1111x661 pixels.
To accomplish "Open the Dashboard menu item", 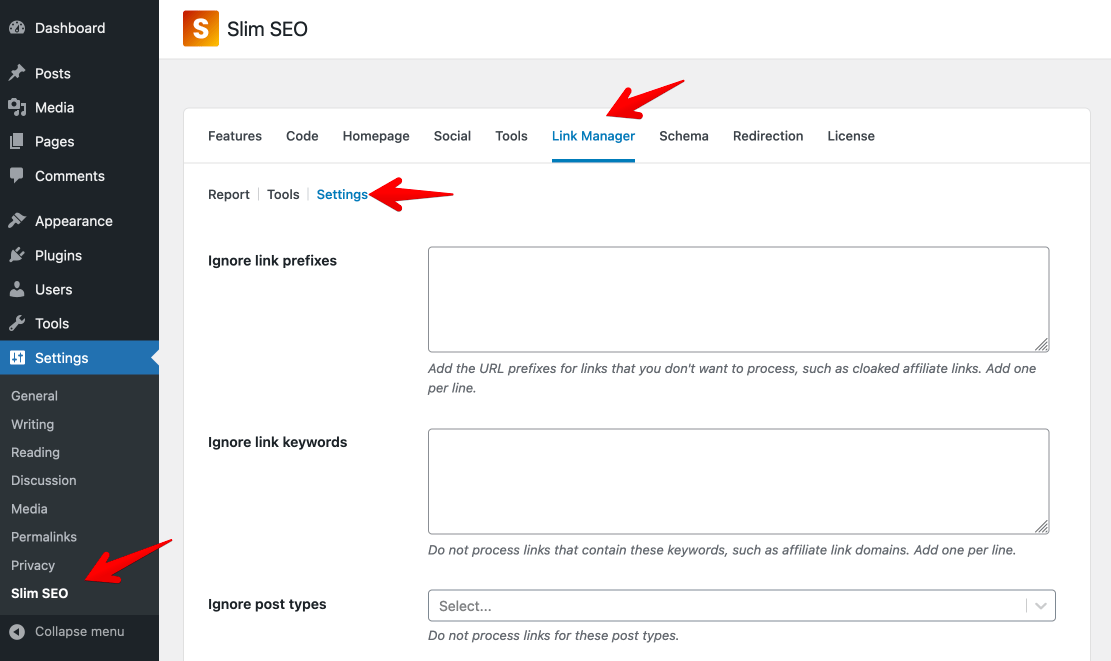I will pos(69,28).
